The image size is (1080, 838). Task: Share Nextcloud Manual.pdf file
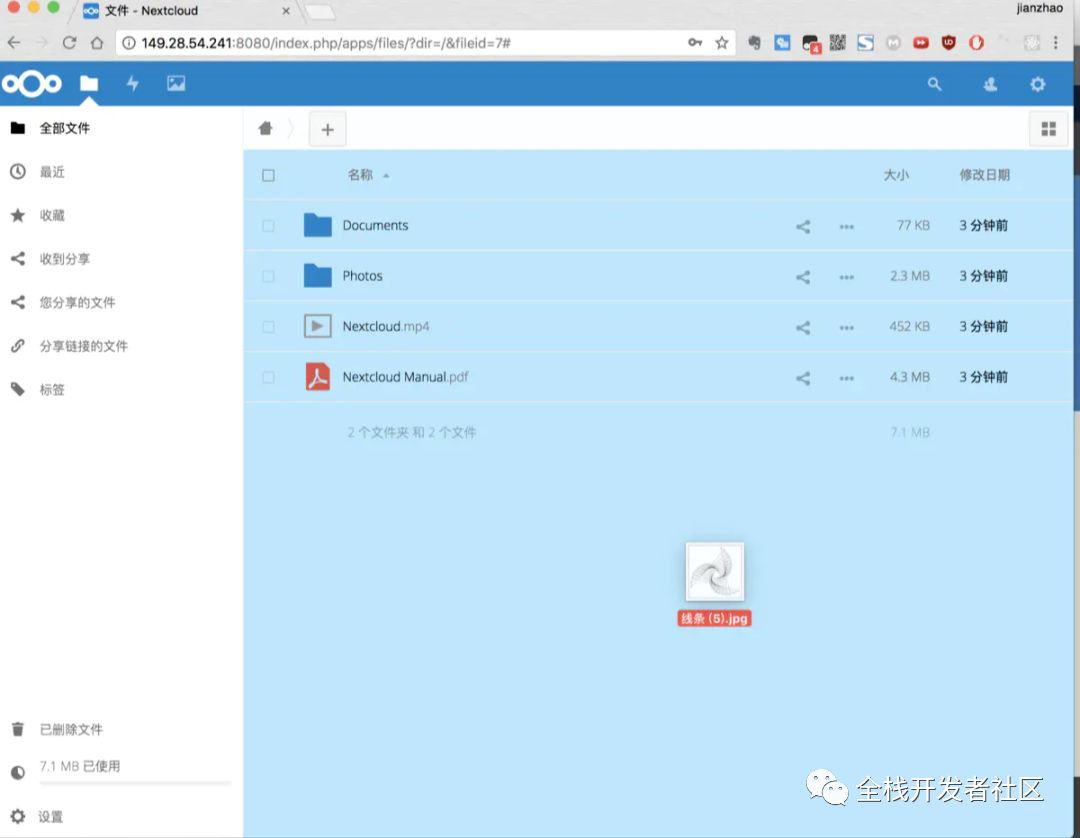(x=803, y=378)
